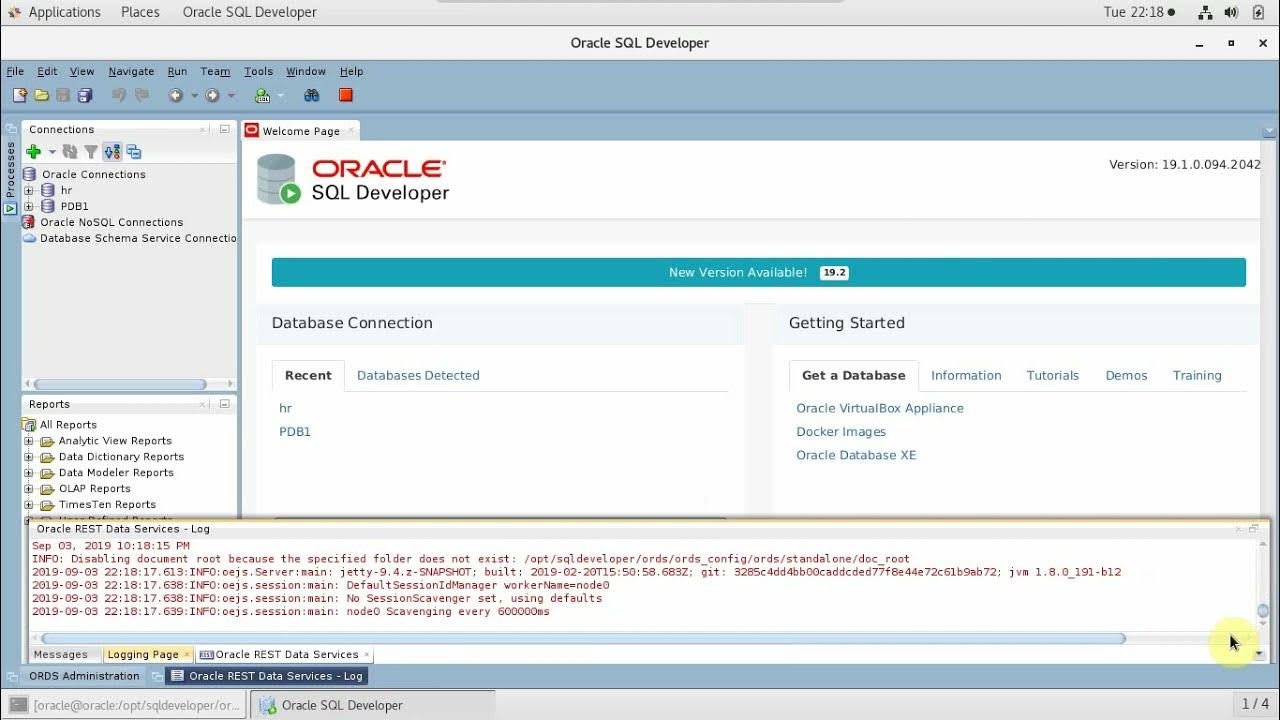Image resolution: width=1280 pixels, height=720 pixels.
Task: Select Oracle Connections tree item
Action: click(x=93, y=174)
